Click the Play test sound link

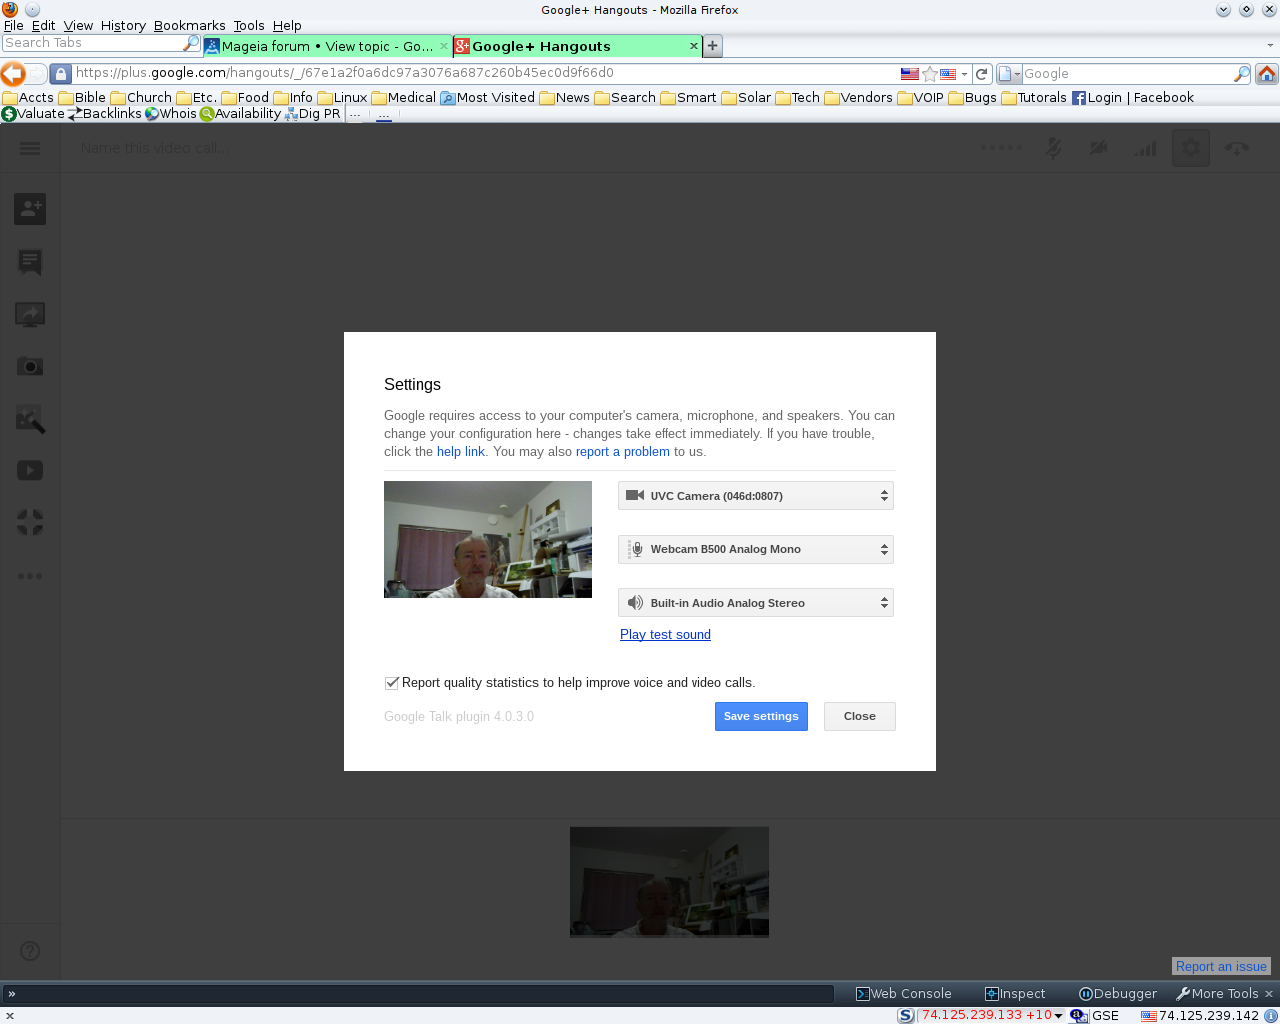coord(665,634)
